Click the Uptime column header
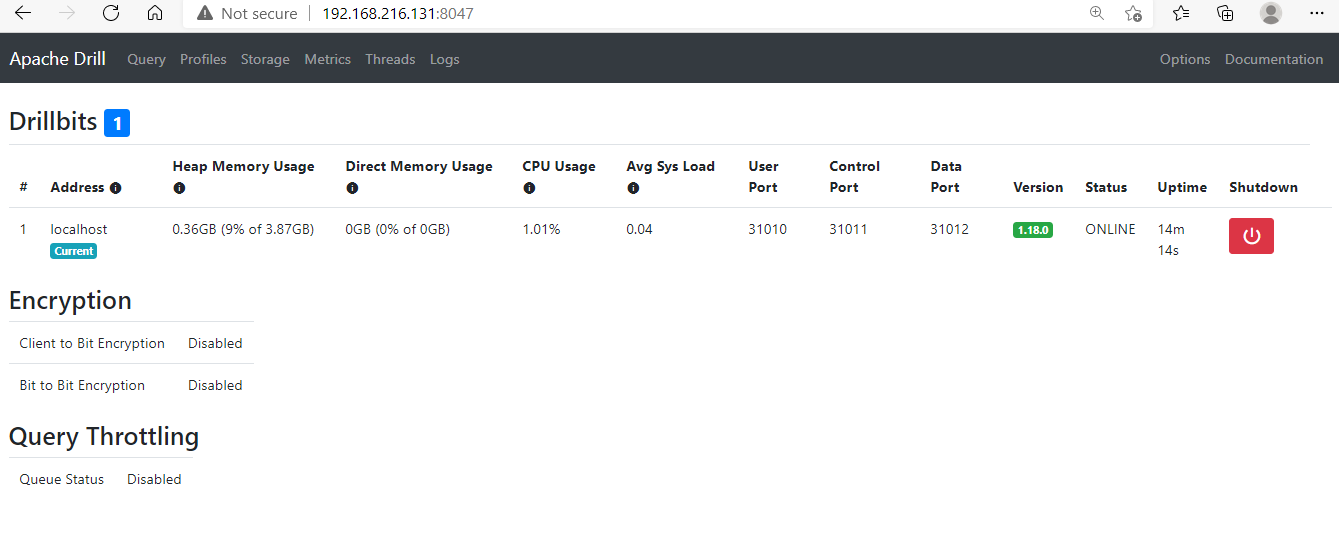The width and height of the screenshot is (1339, 544). coord(1182,187)
